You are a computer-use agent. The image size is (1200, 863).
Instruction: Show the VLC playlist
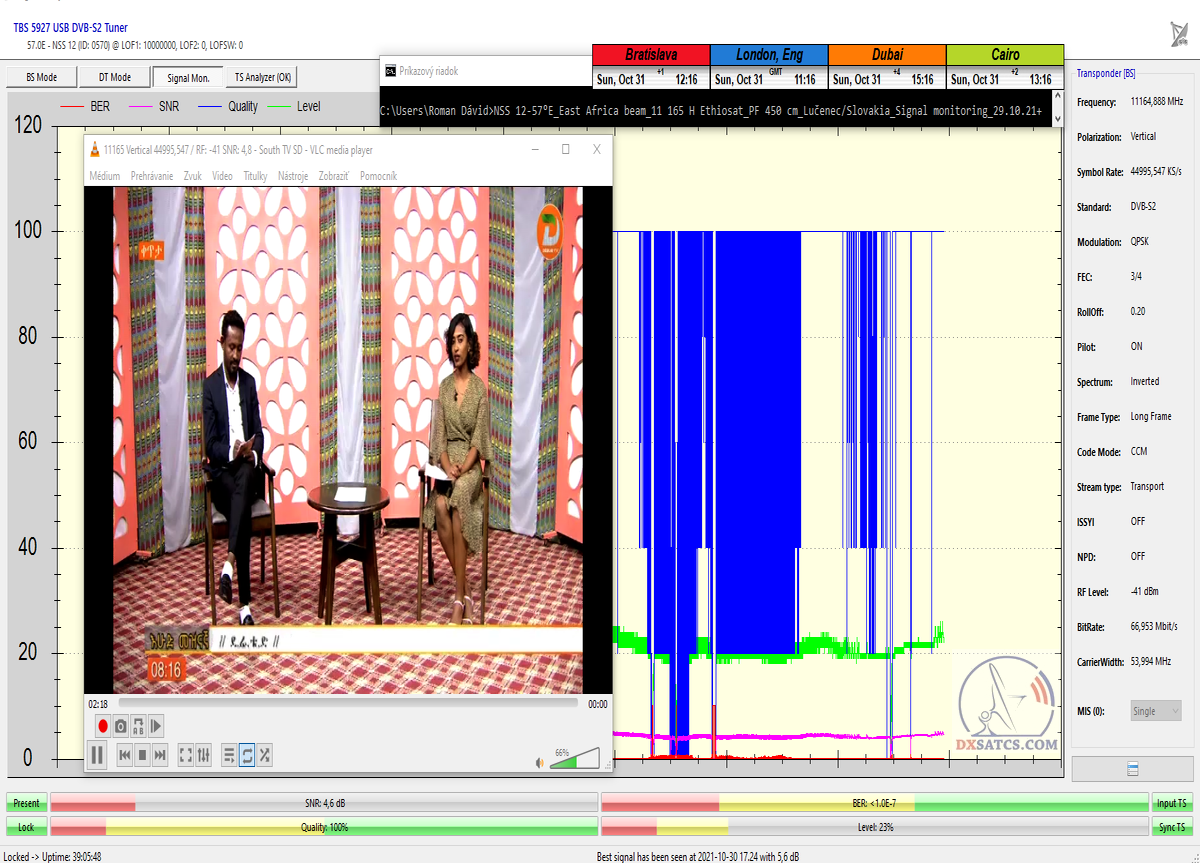coord(229,755)
